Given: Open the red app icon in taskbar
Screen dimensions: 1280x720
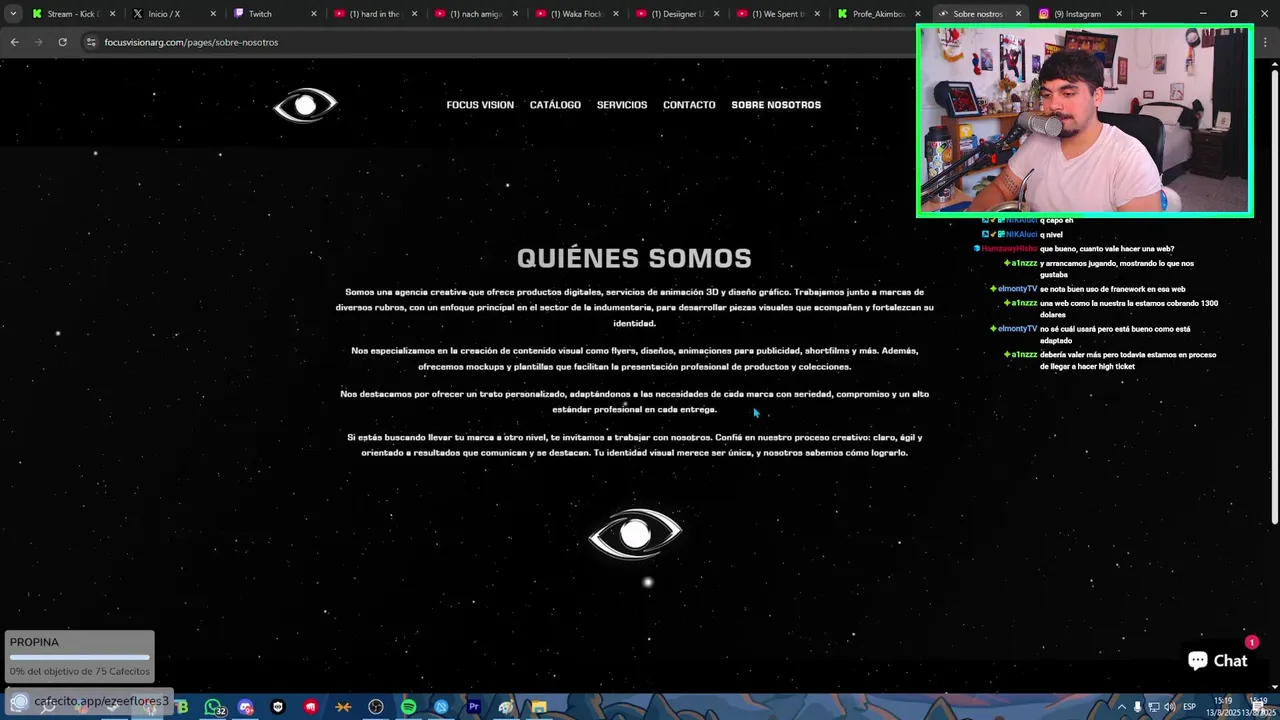Looking at the screenshot, I should click(310, 707).
